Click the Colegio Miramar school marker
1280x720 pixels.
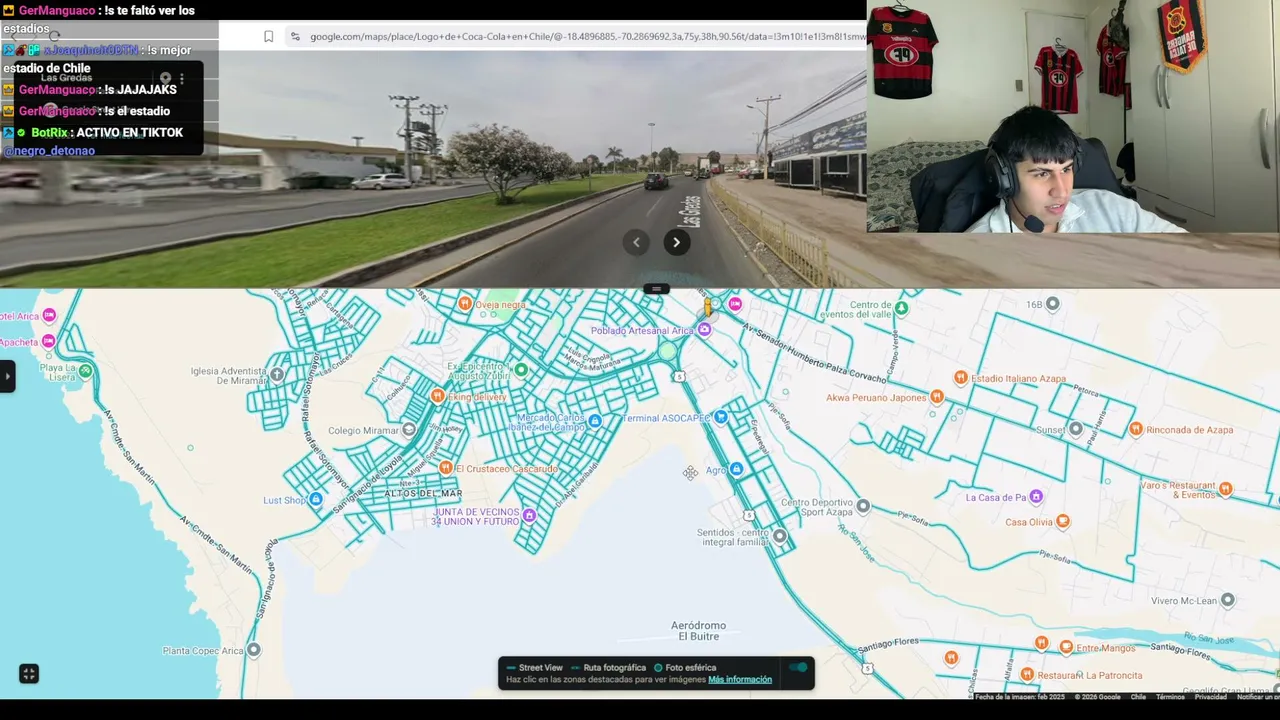408,430
